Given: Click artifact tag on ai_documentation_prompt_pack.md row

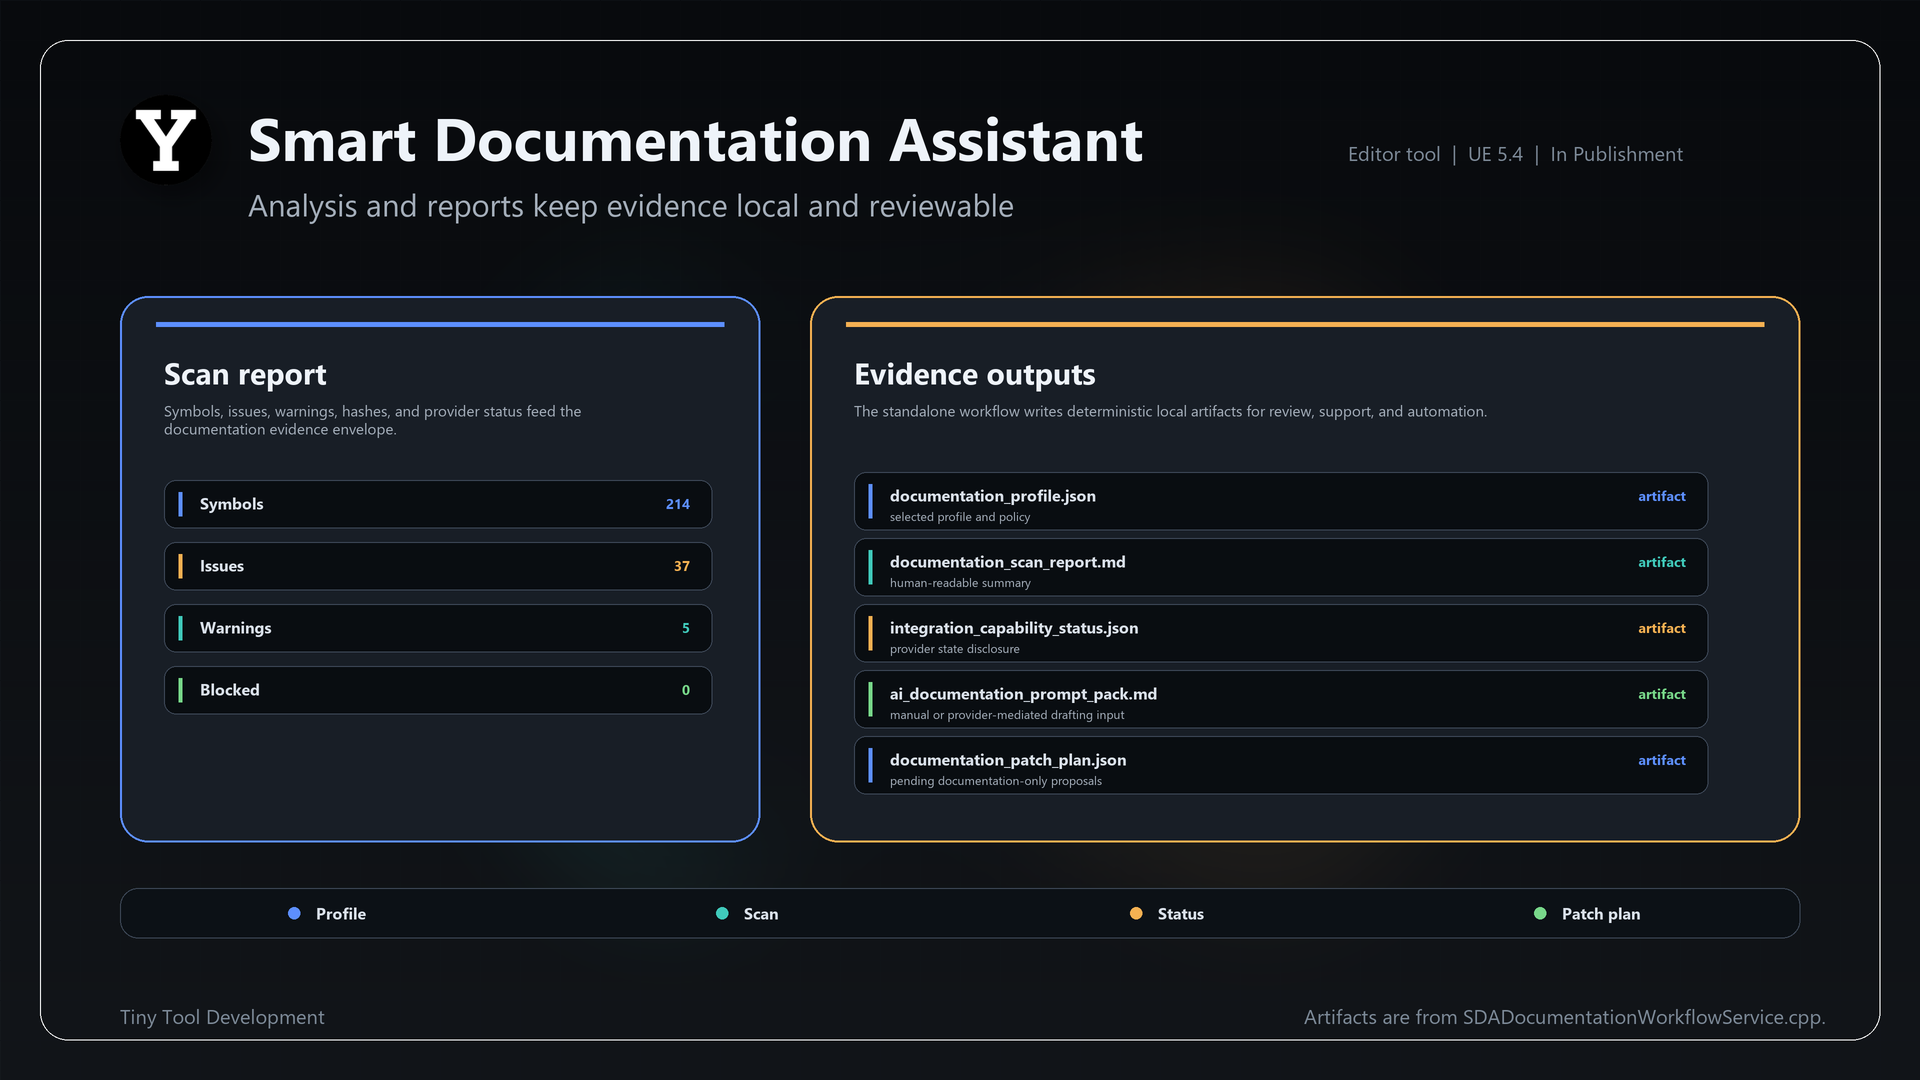Looking at the screenshot, I should pyautogui.click(x=1662, y=694).
